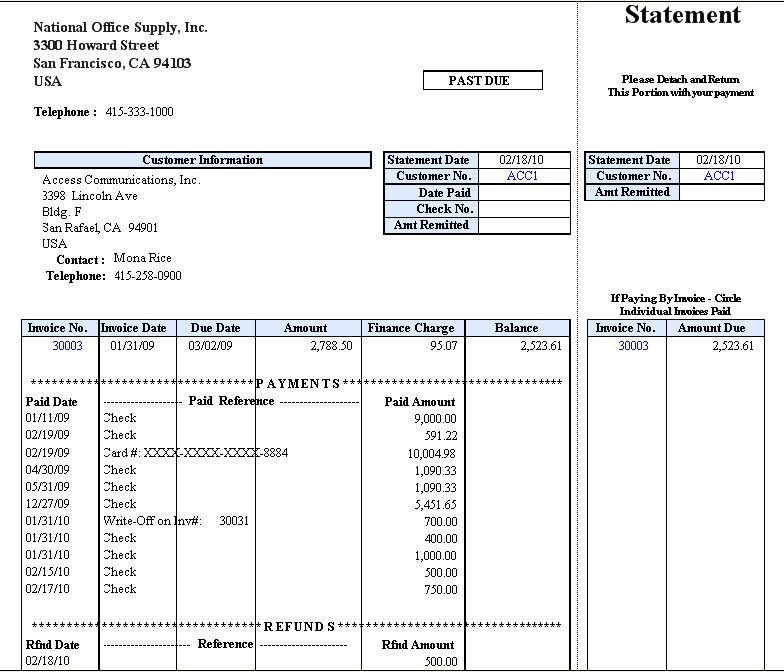Open invoice 30003 link under Amount Due section
784x672 pixels.
(633, 346)
